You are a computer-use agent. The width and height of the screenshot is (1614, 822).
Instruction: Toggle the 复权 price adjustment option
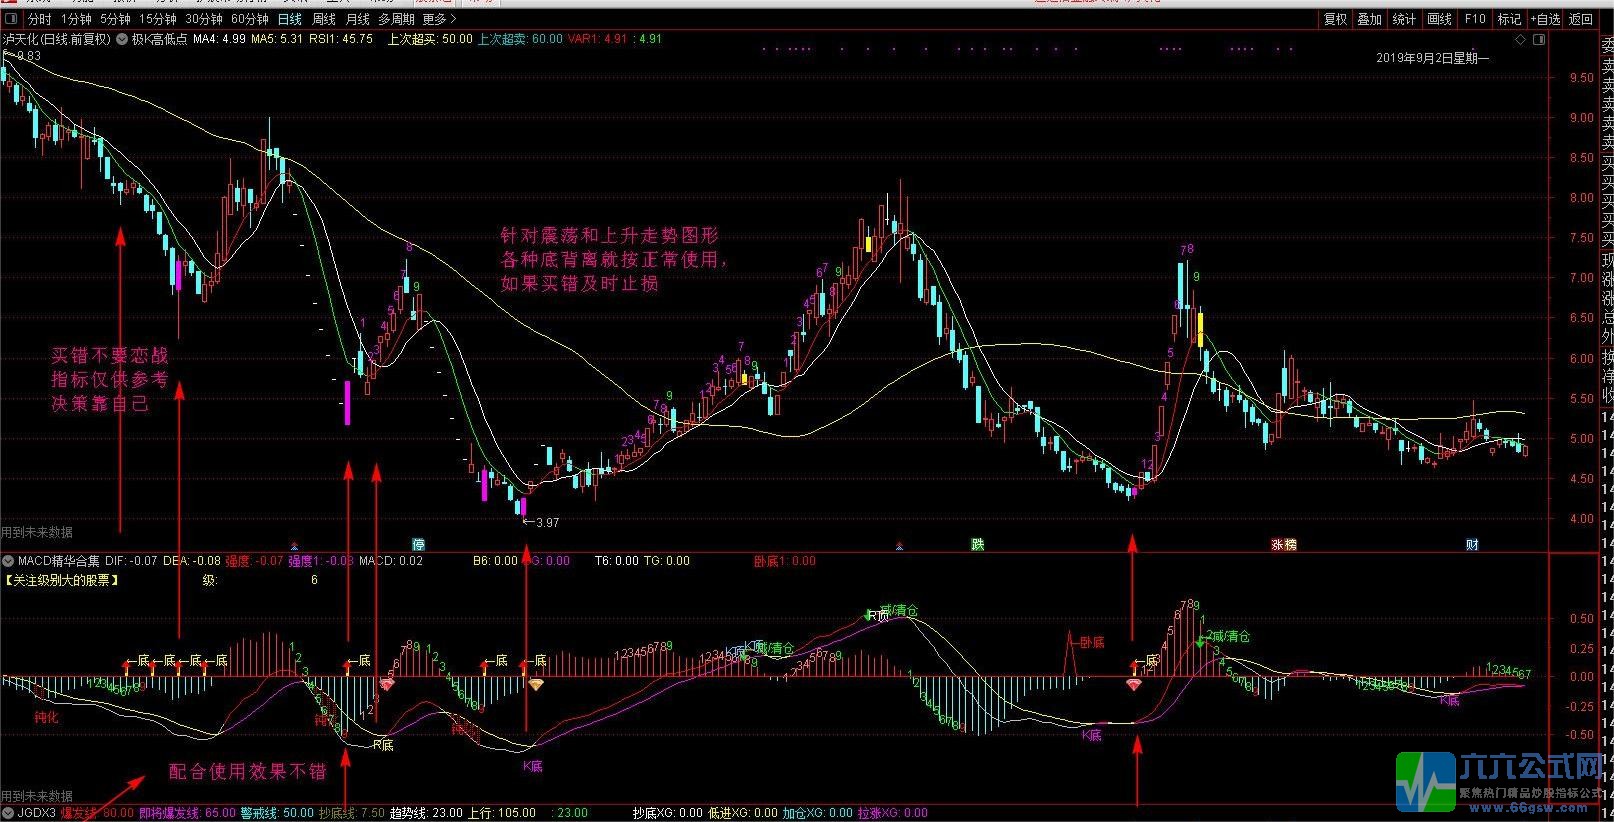pyautogui.click(x=1335, y=19)
